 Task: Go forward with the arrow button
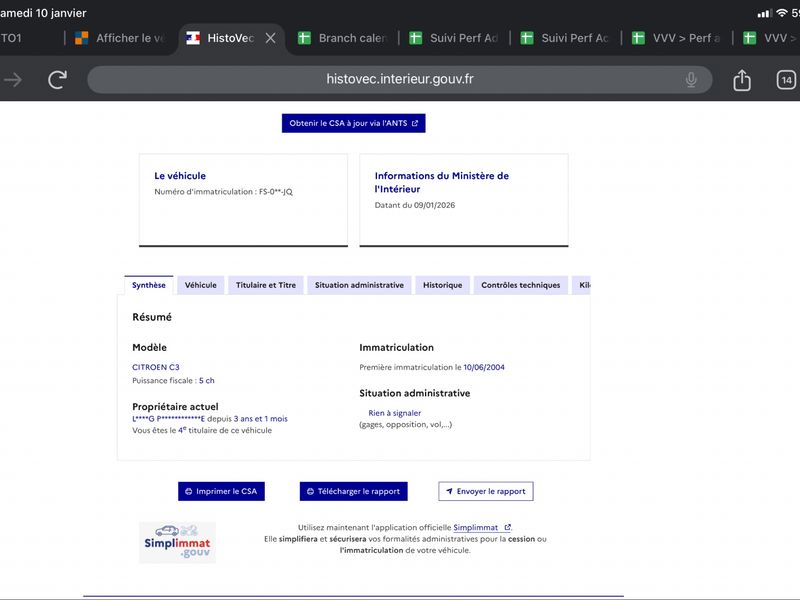[x=13, y=80]
